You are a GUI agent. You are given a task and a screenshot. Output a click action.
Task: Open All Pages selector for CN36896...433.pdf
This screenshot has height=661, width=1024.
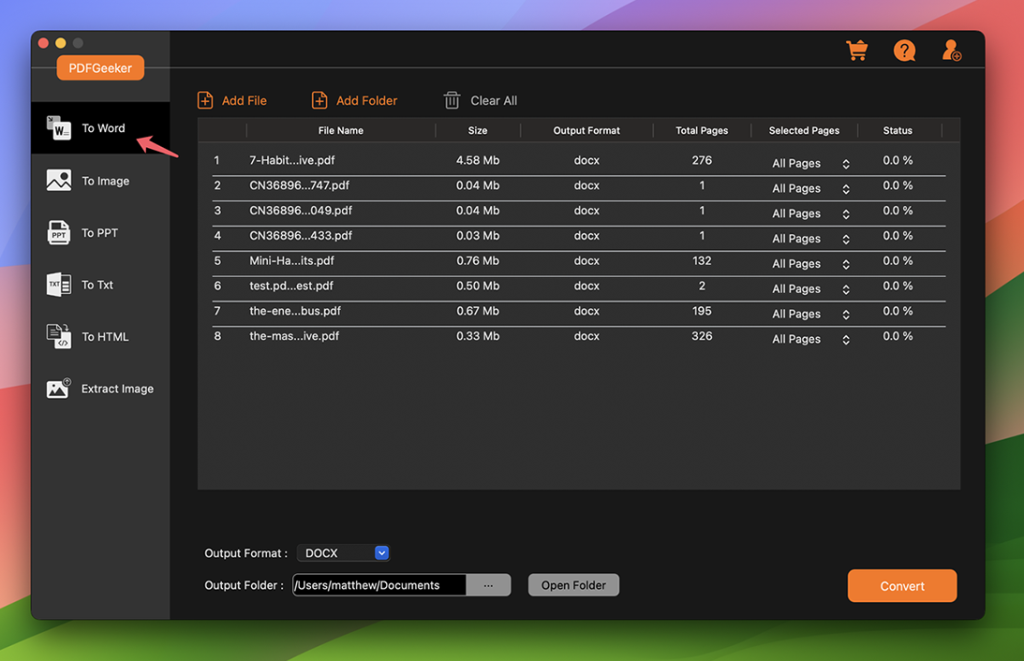pyautogui.click(x=810, y=238)
